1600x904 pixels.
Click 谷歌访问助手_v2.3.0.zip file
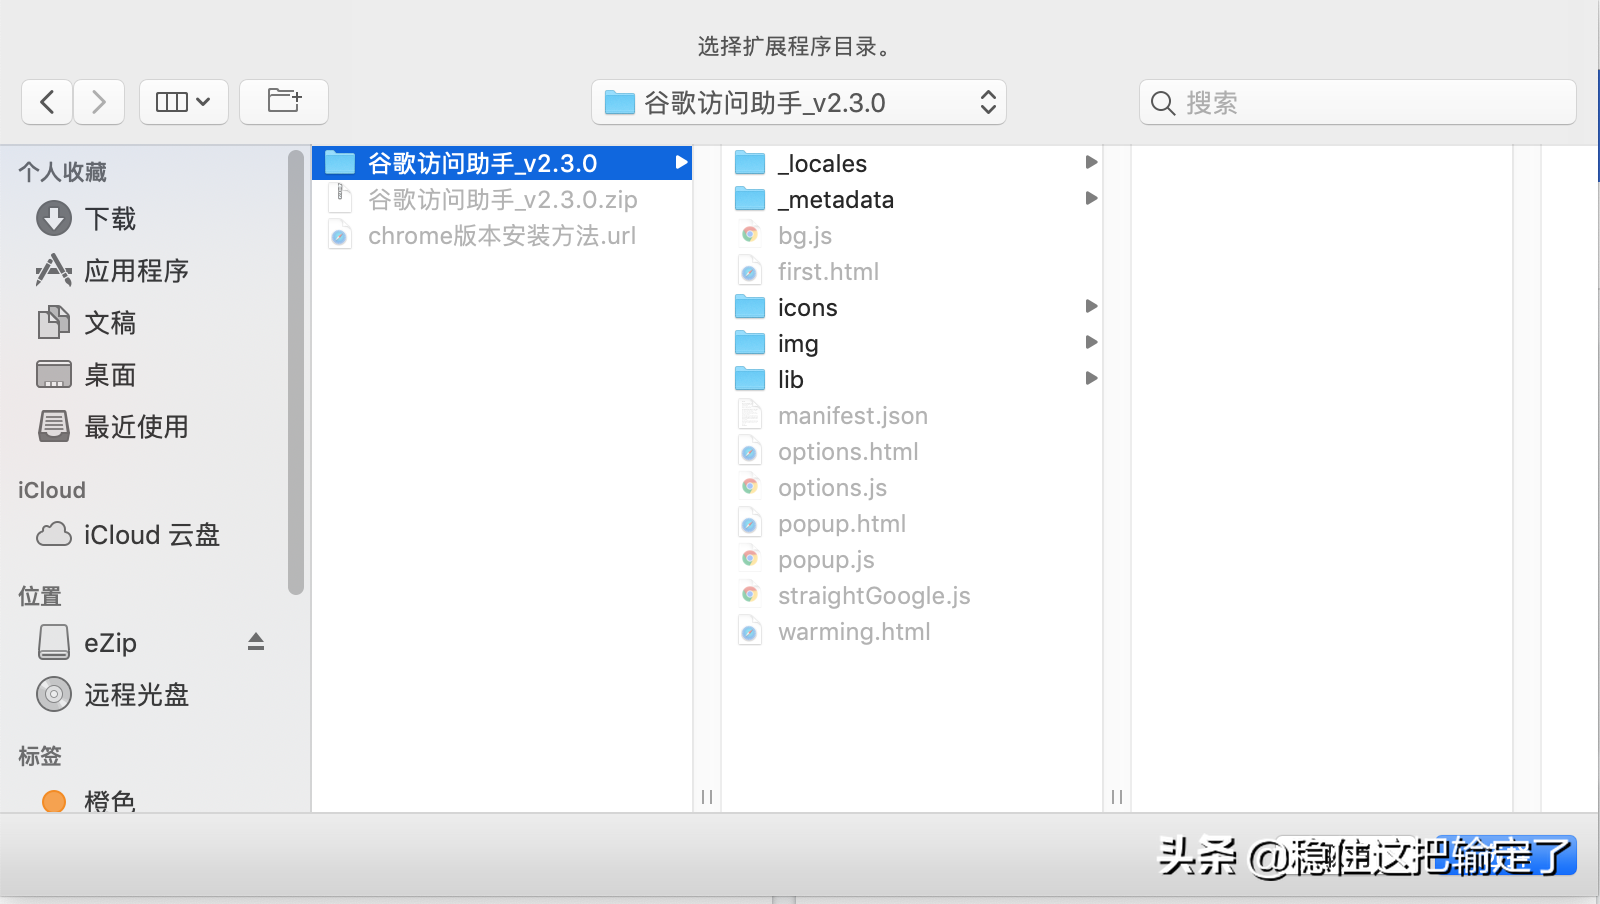(502, 199)
